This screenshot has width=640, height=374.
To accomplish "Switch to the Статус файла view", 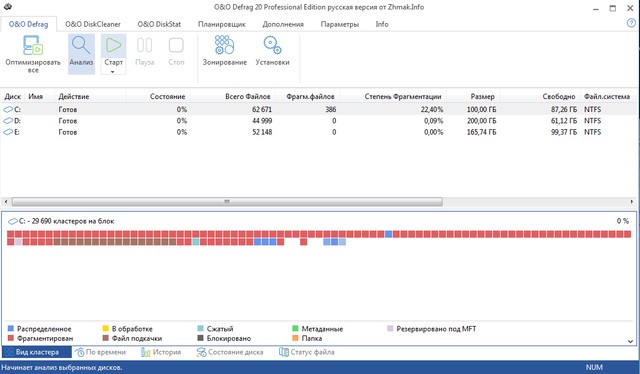I will click(307, 352).
